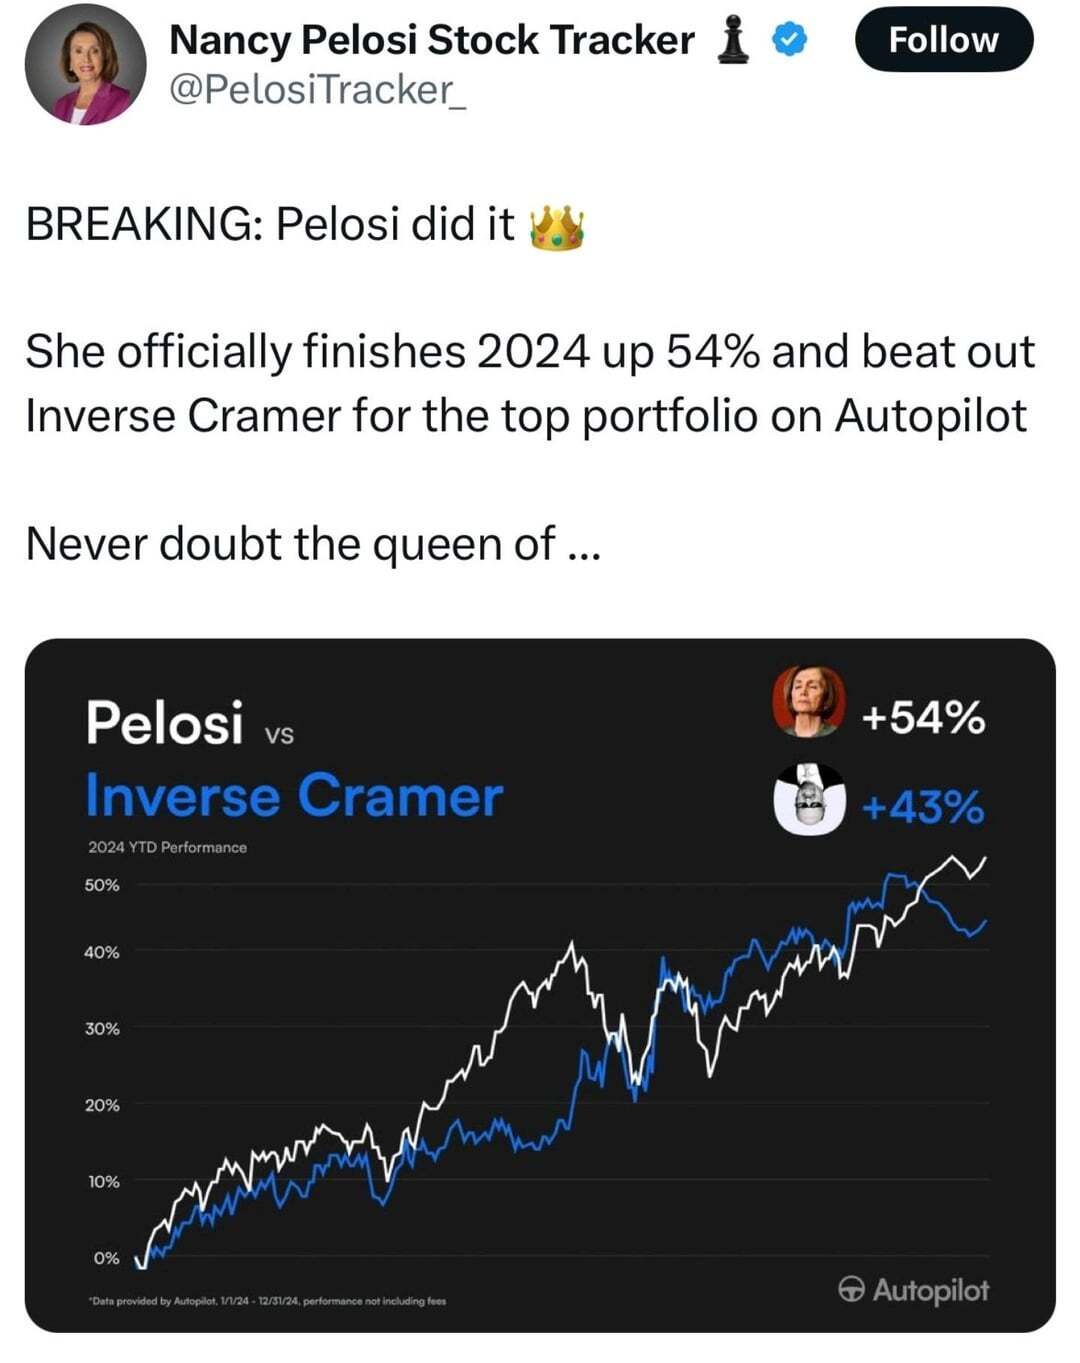This screenshot has height=1363, width=1080.
Task: Click the 0% y-axis label
Action: pos(106,1258)
